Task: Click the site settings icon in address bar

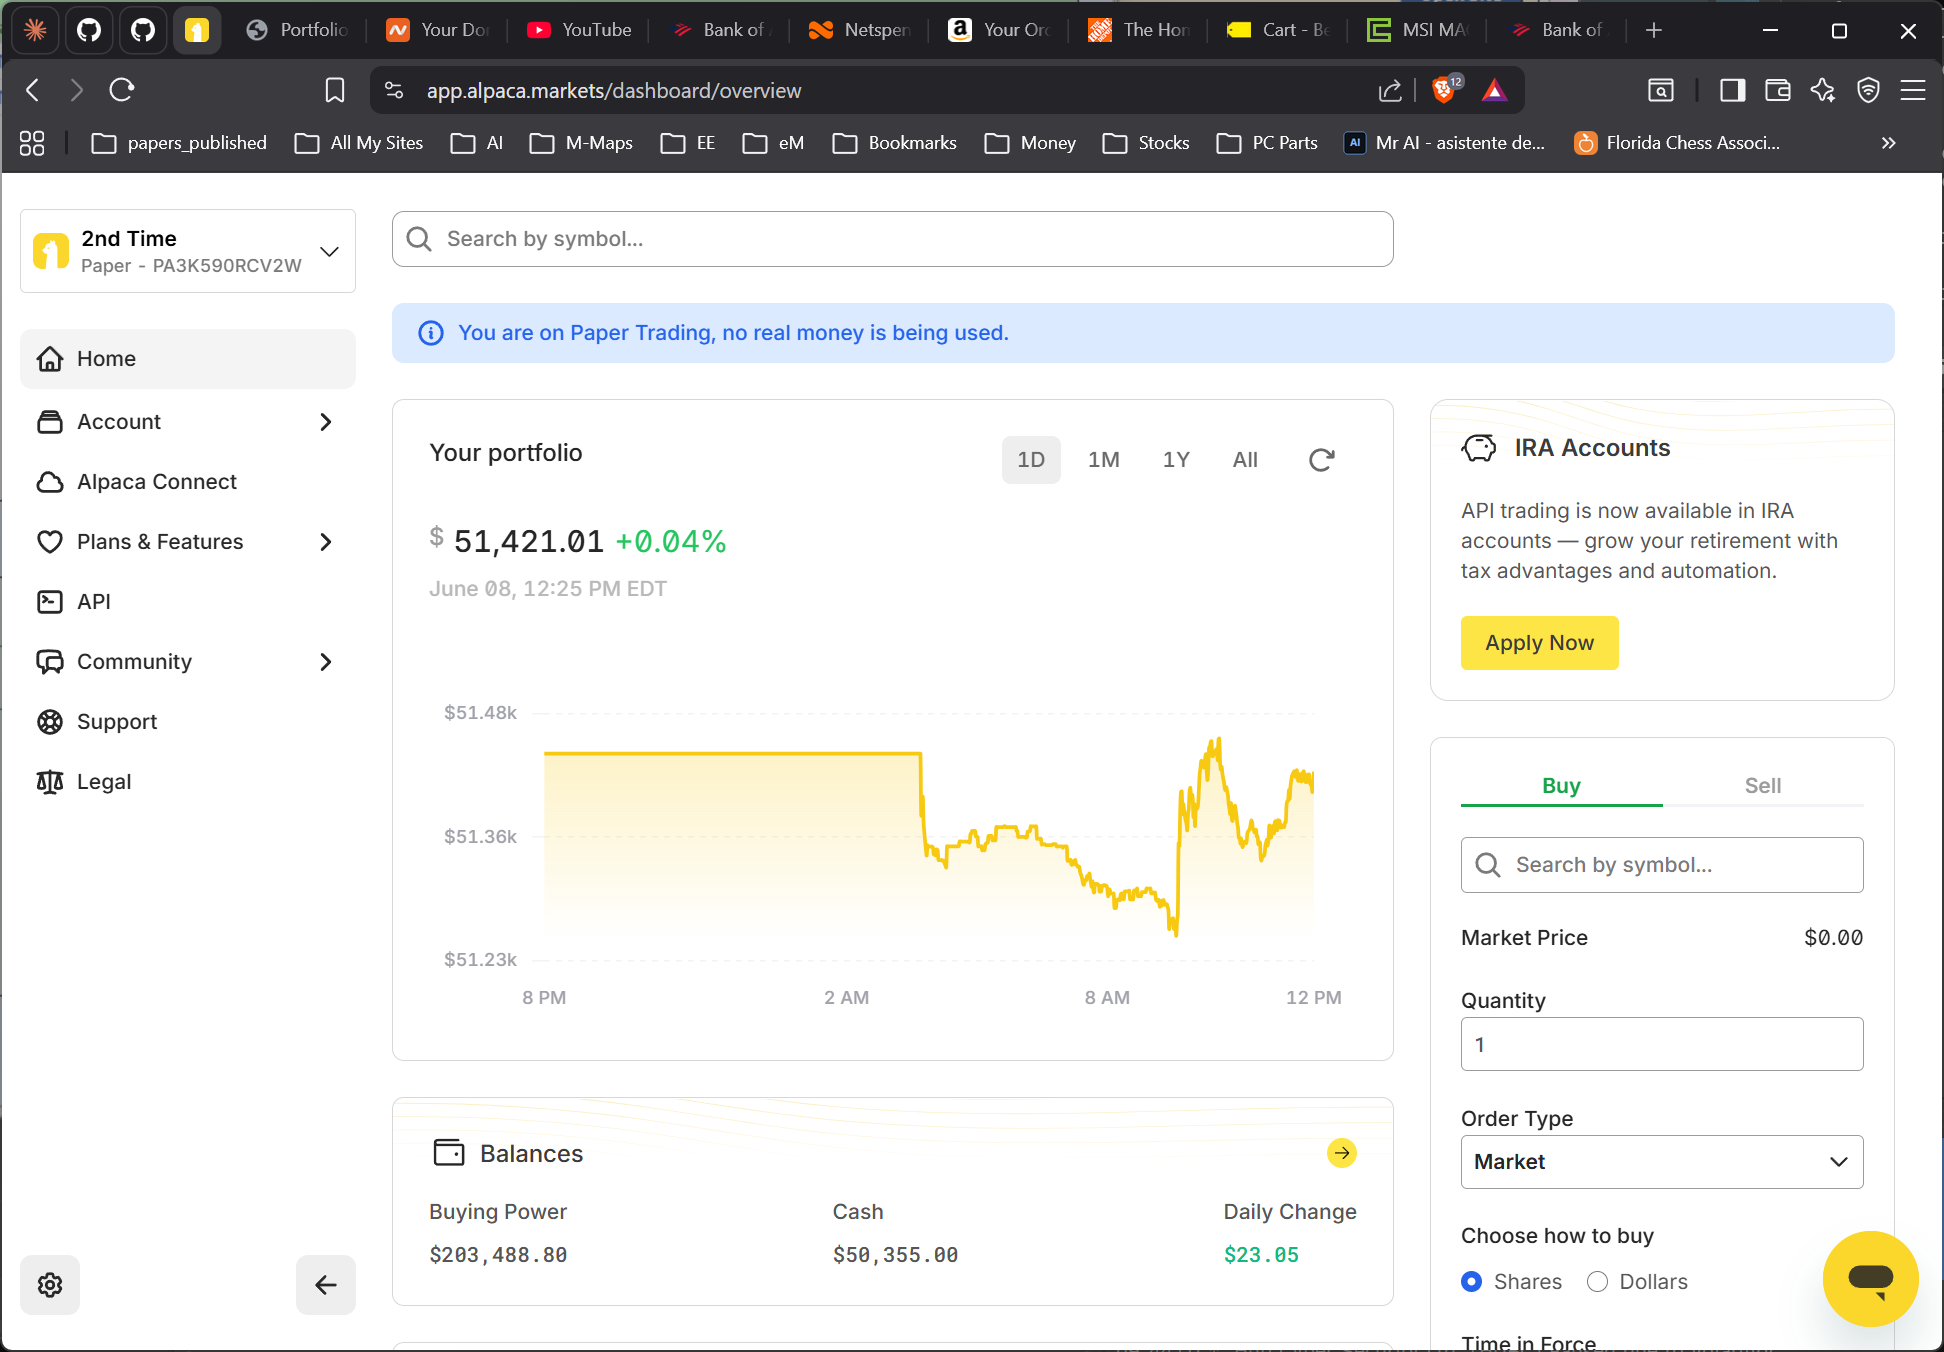Action: pos(394,90)
